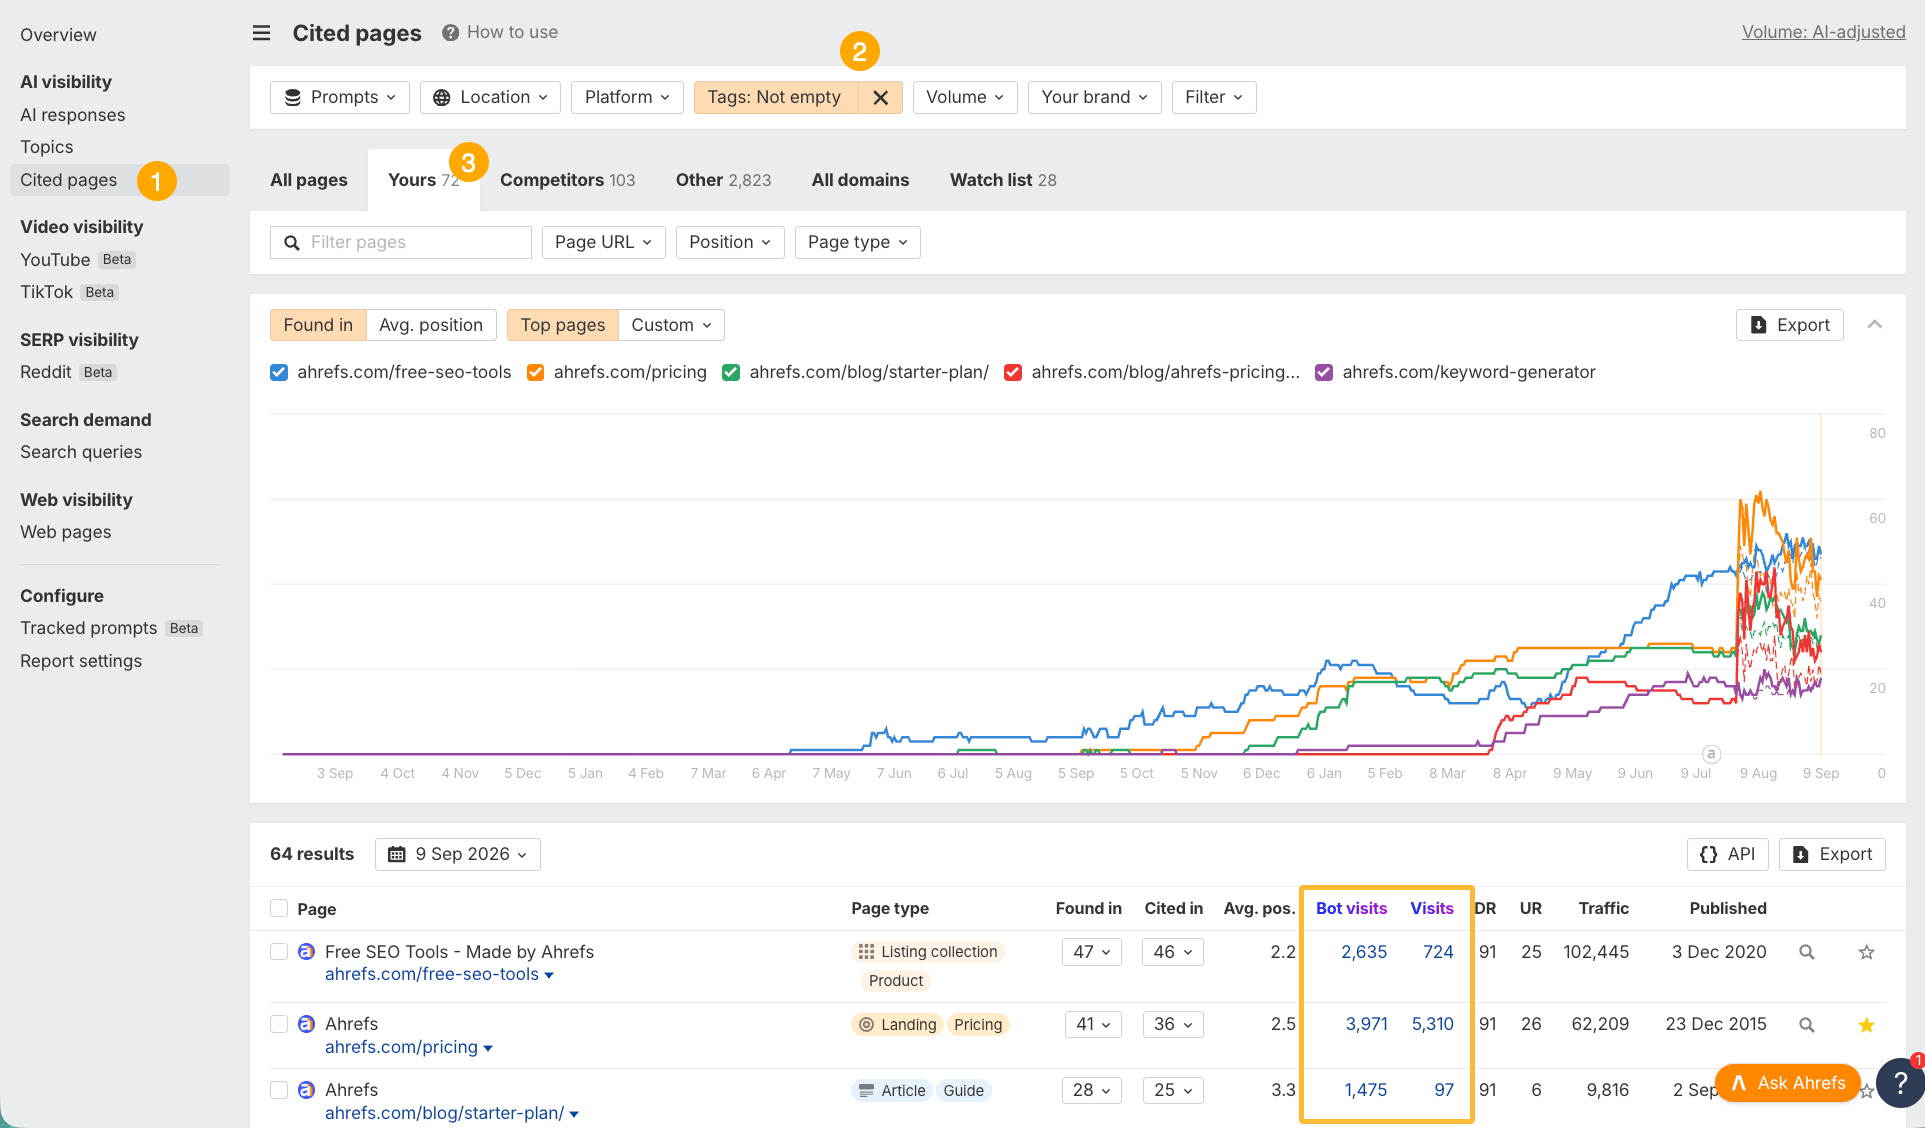1925x1128 pixels.
Task: Expand Found in 47 for free-seo-tools
Action: click(1092, 952)
